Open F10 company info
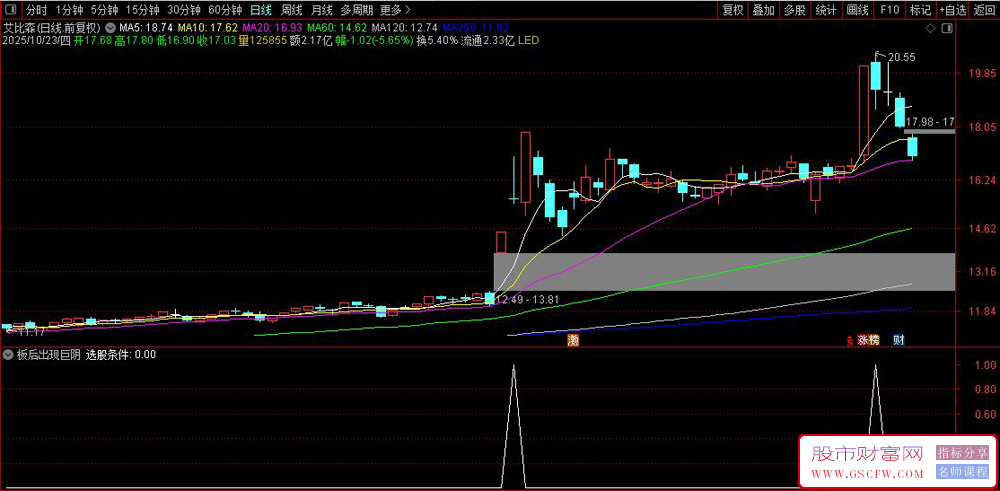This screenshot has height=491, width=1000. [890, 10]
